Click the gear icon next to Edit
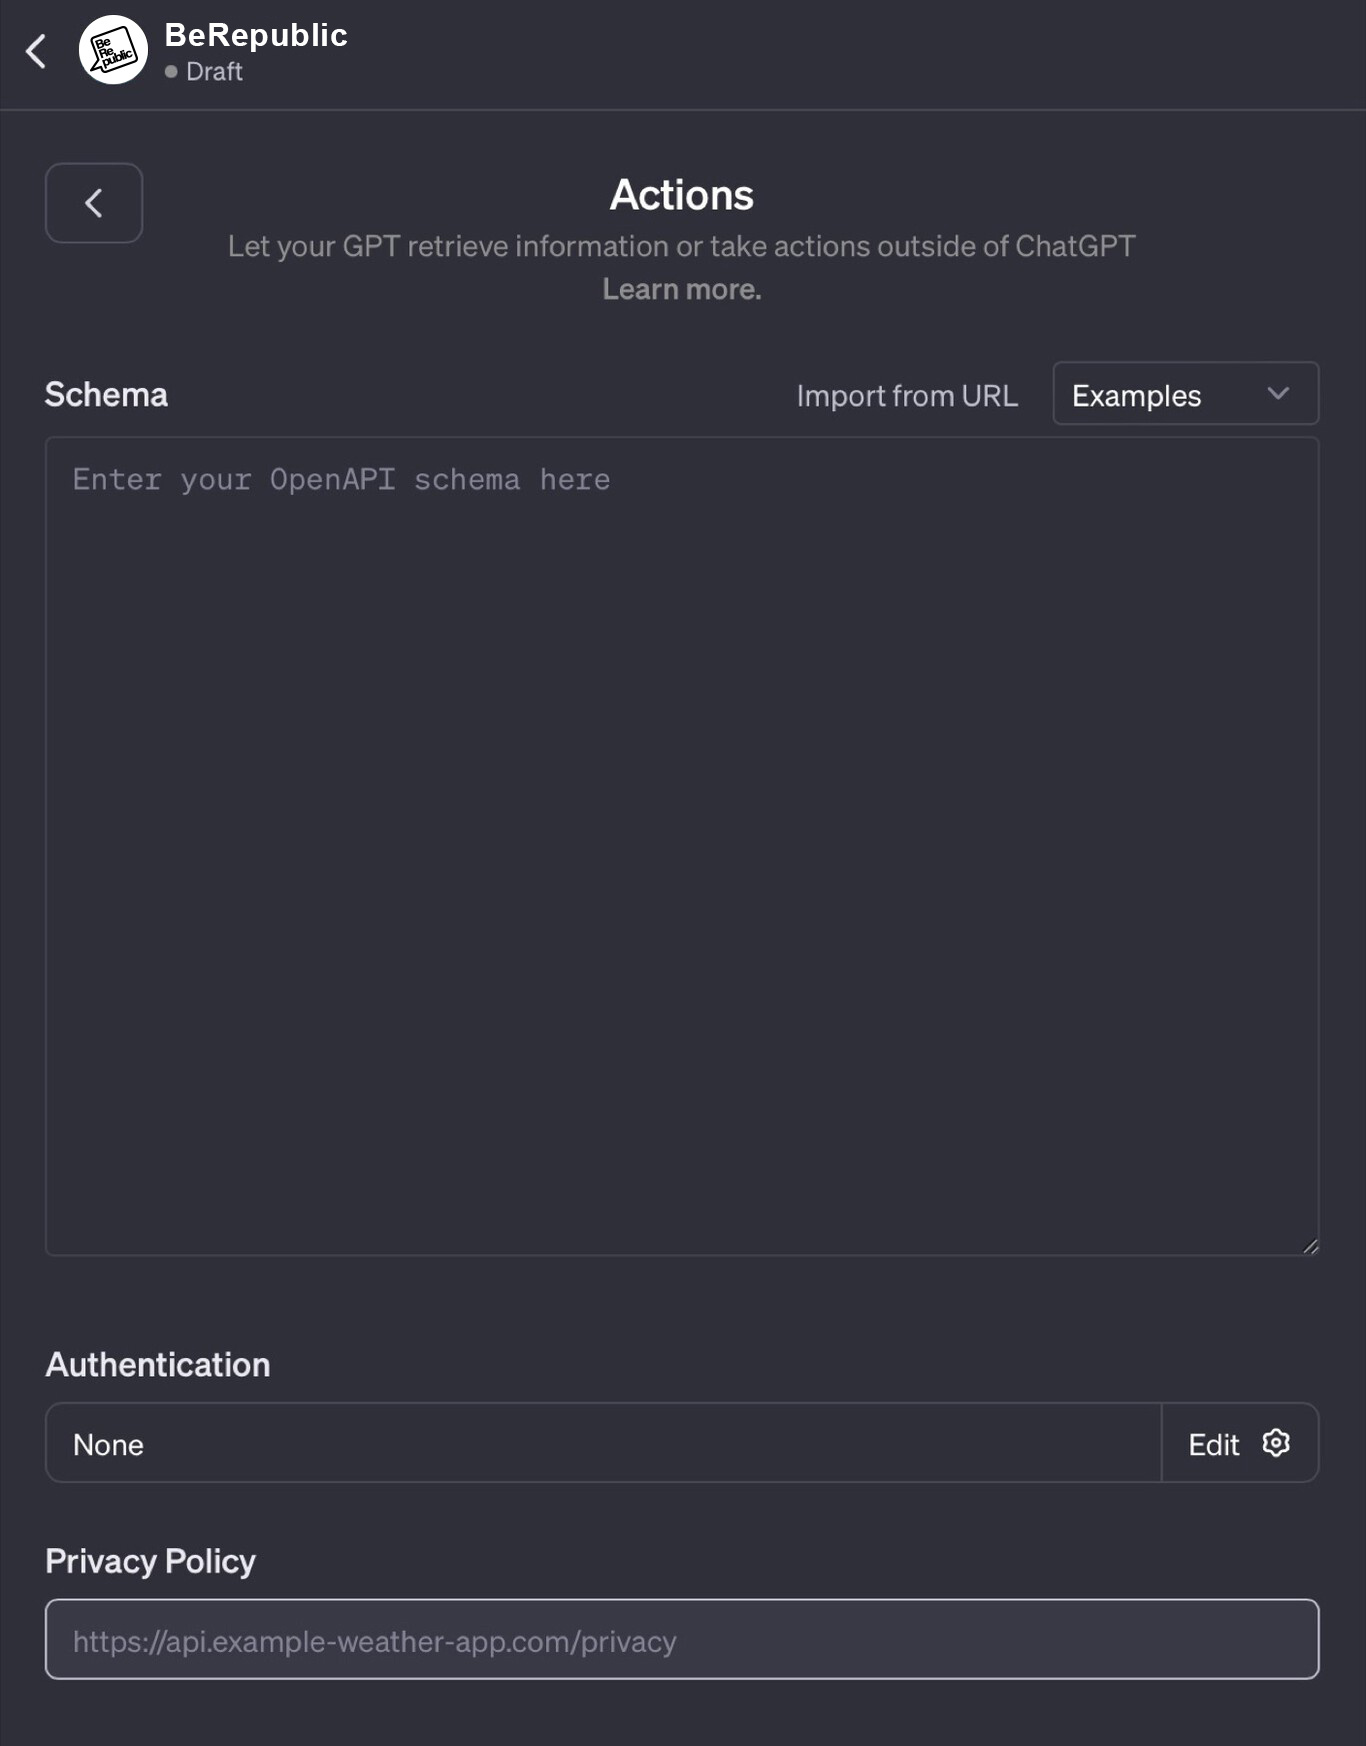 pyautogui.click(x=1276, y=1443)
